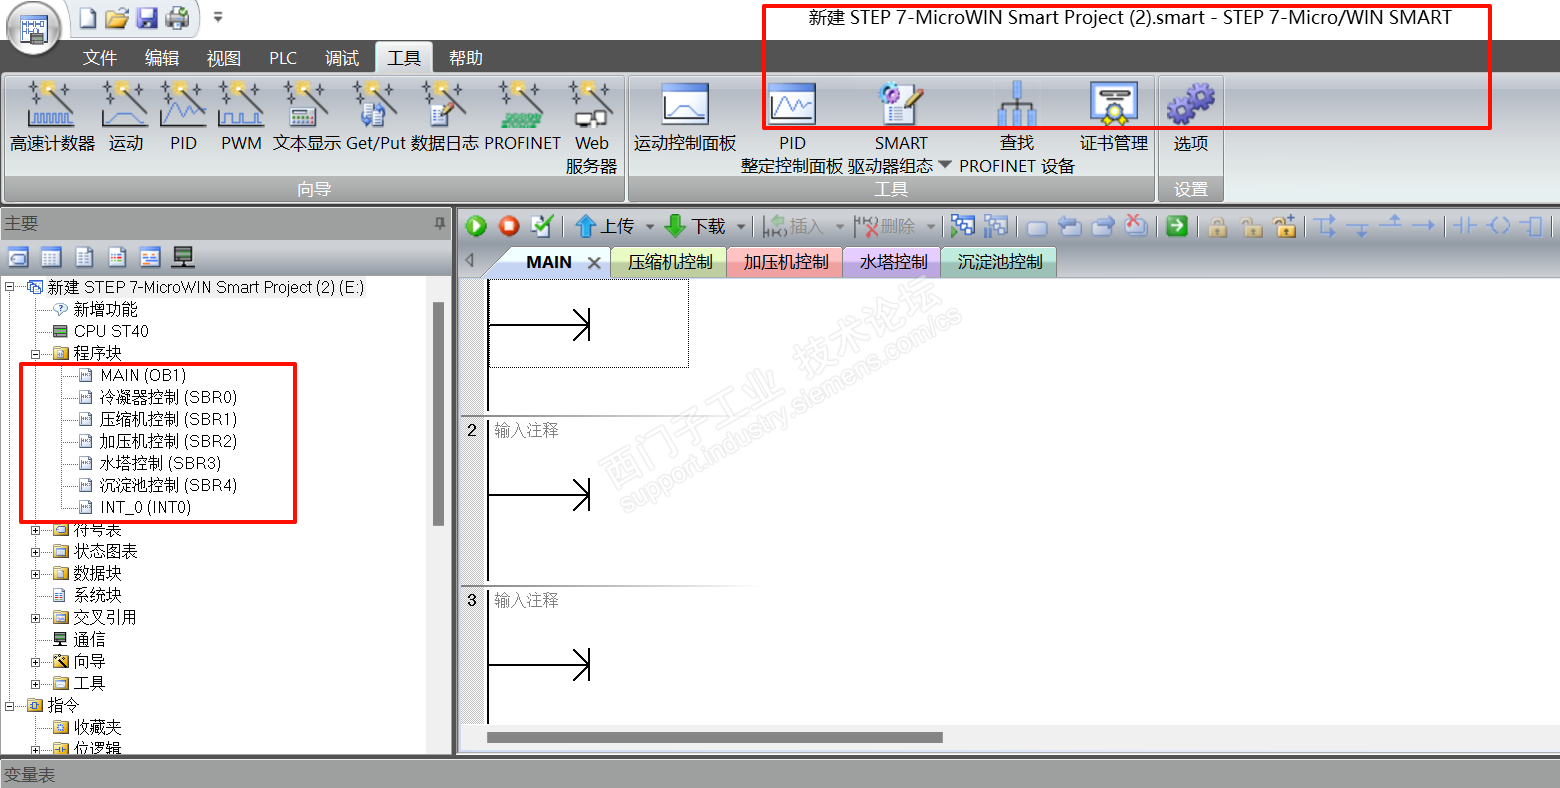Open the 上传 upload dropdown arrow
Screen dimensions: 1560x788
coord(649,227)
